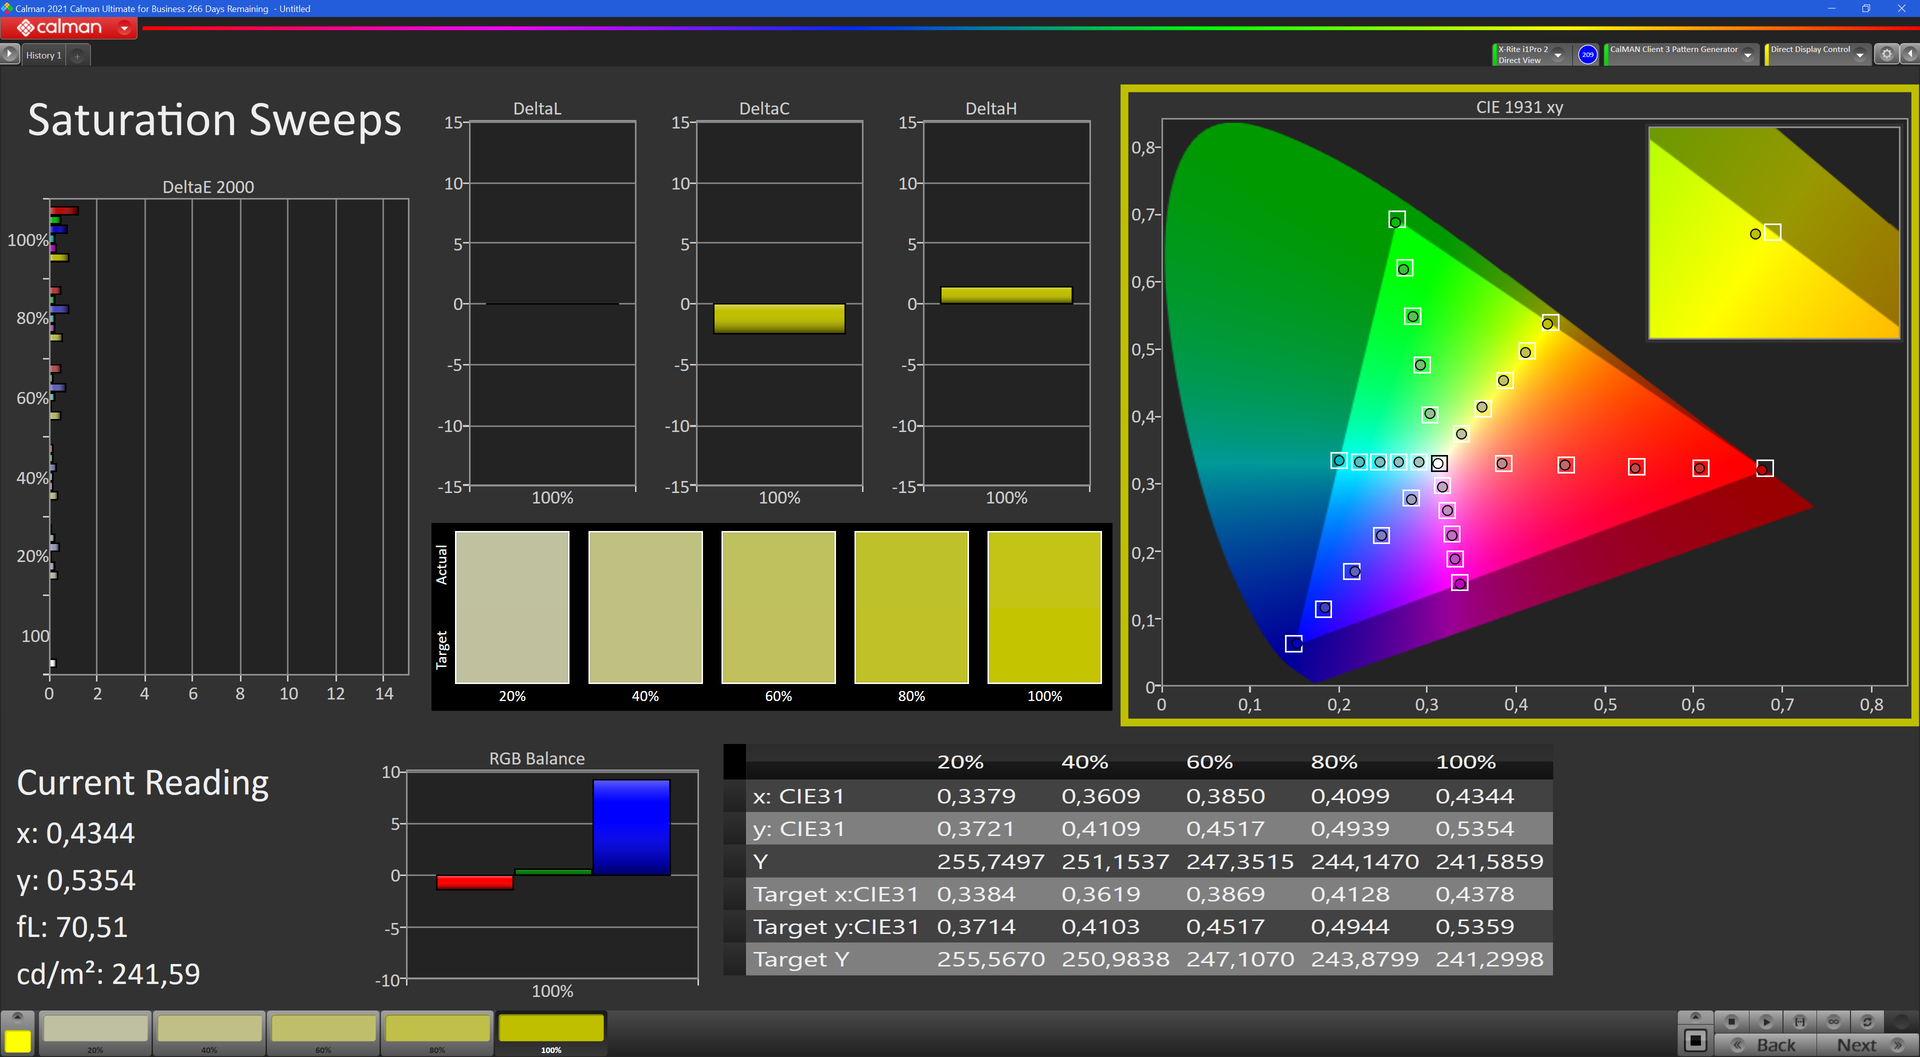Go Back to previous workflow page
This screenshot has width=1920, height=1057.
click(1765, 1045)
